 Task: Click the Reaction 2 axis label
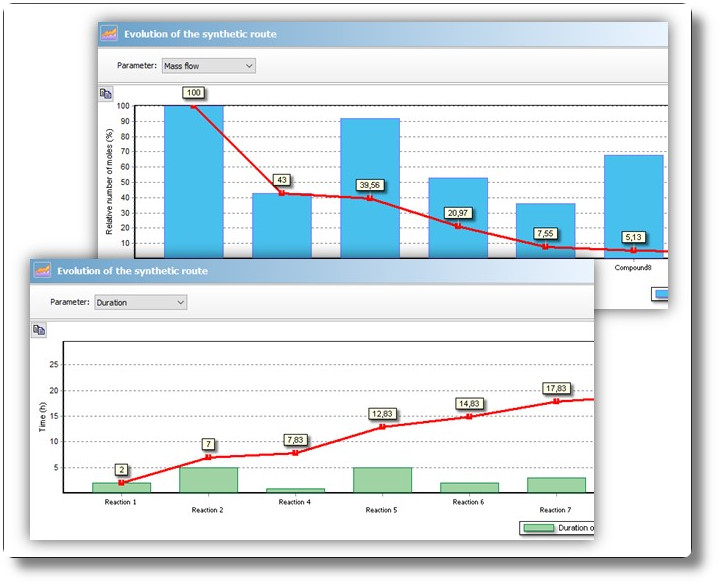(x=207, y=510)
